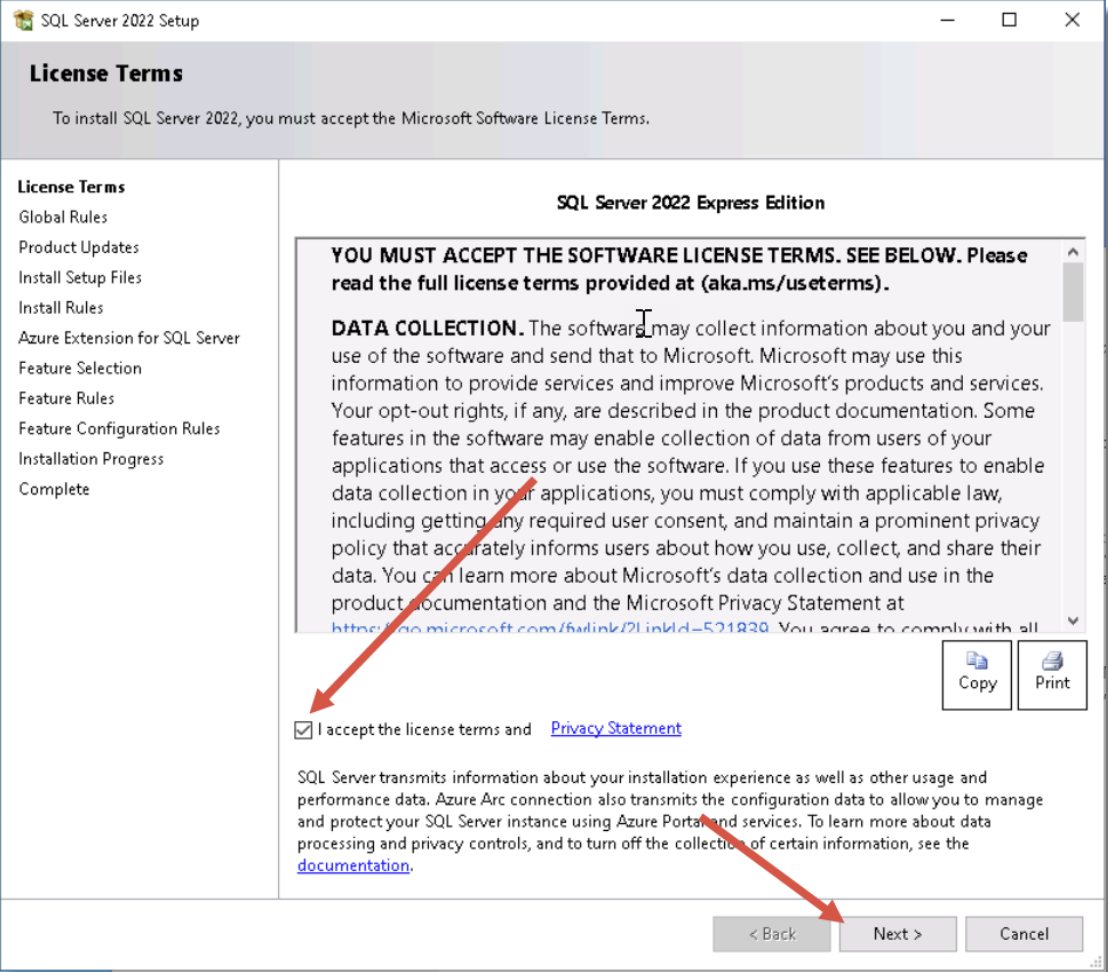The height and width of the screenshot is (972, 1108).
Task: Select 'Feature Selection' step in the sidebar
Action: point(80,368)
